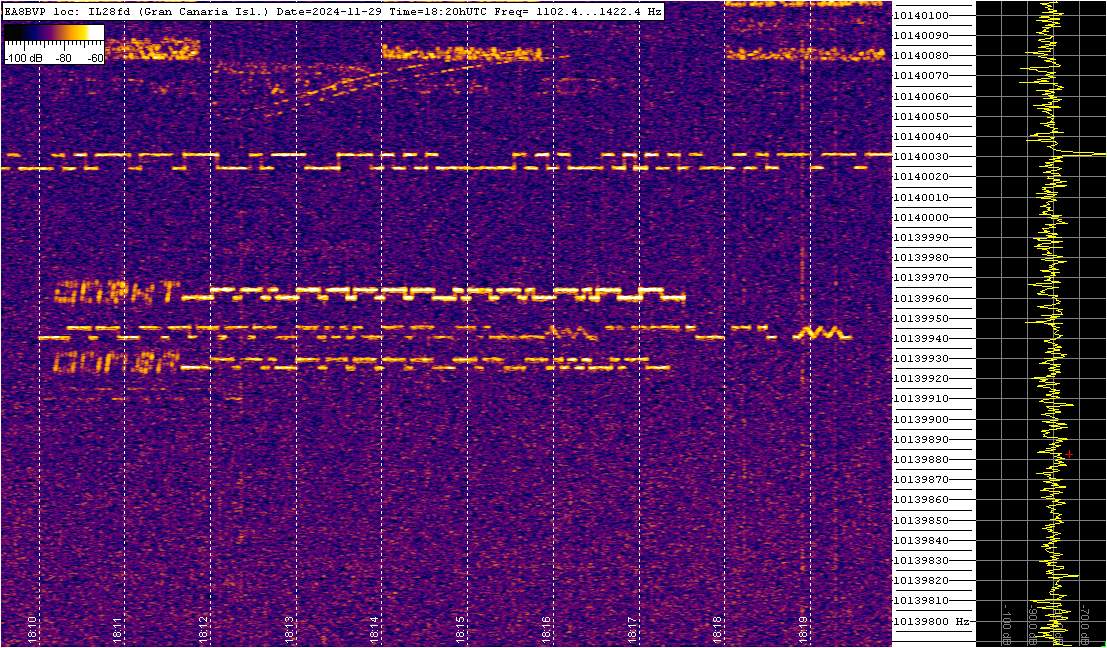Screen dimensions: 1107x648
Task: Click the EA8BVP station info header text
Action: pos(333,11)
